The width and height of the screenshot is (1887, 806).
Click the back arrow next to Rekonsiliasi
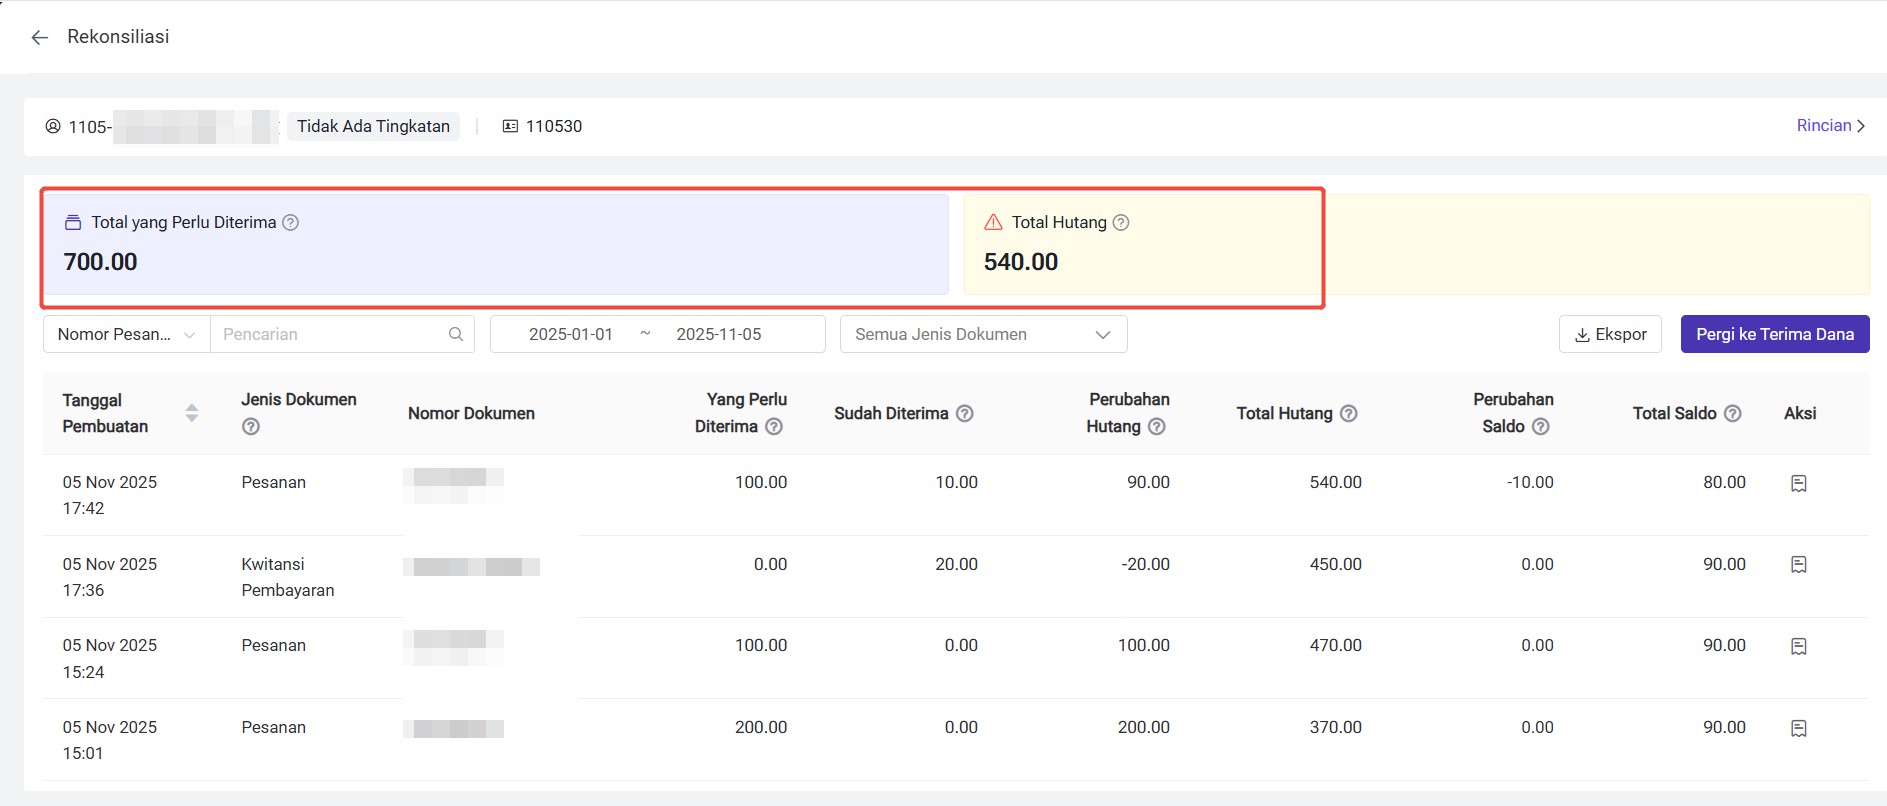coord(40,38)
